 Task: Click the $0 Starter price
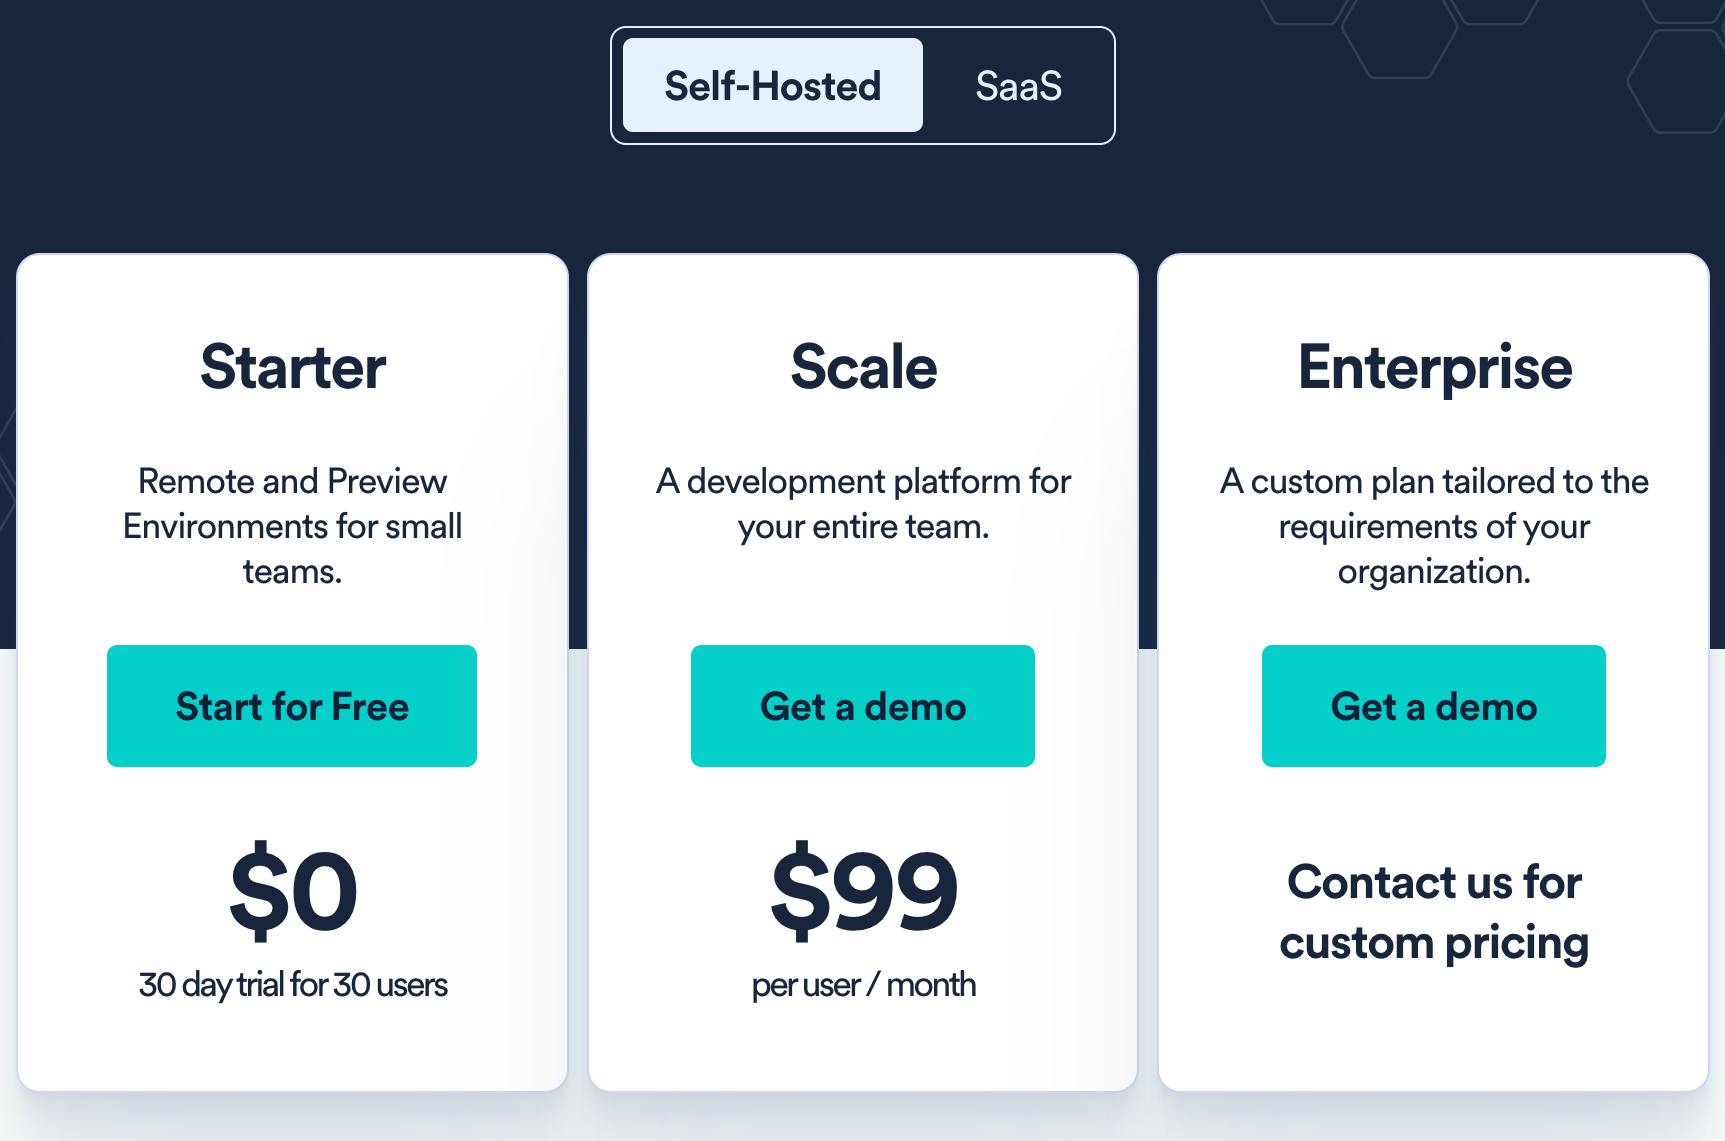292,890
